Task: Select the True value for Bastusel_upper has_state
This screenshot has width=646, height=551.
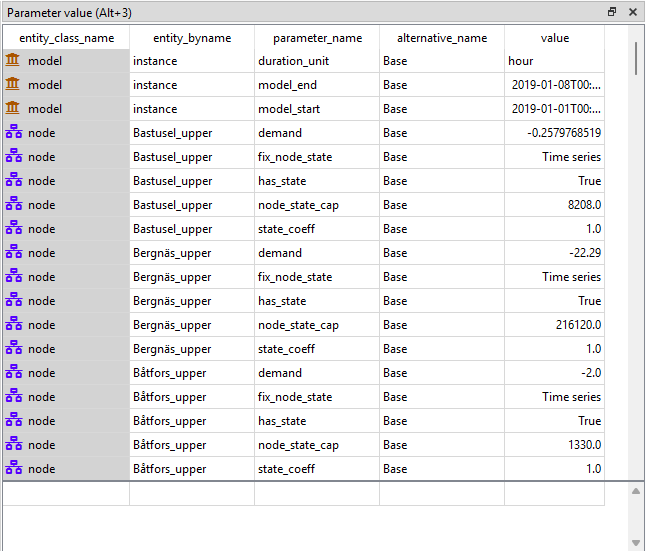Action: (555, 181)
